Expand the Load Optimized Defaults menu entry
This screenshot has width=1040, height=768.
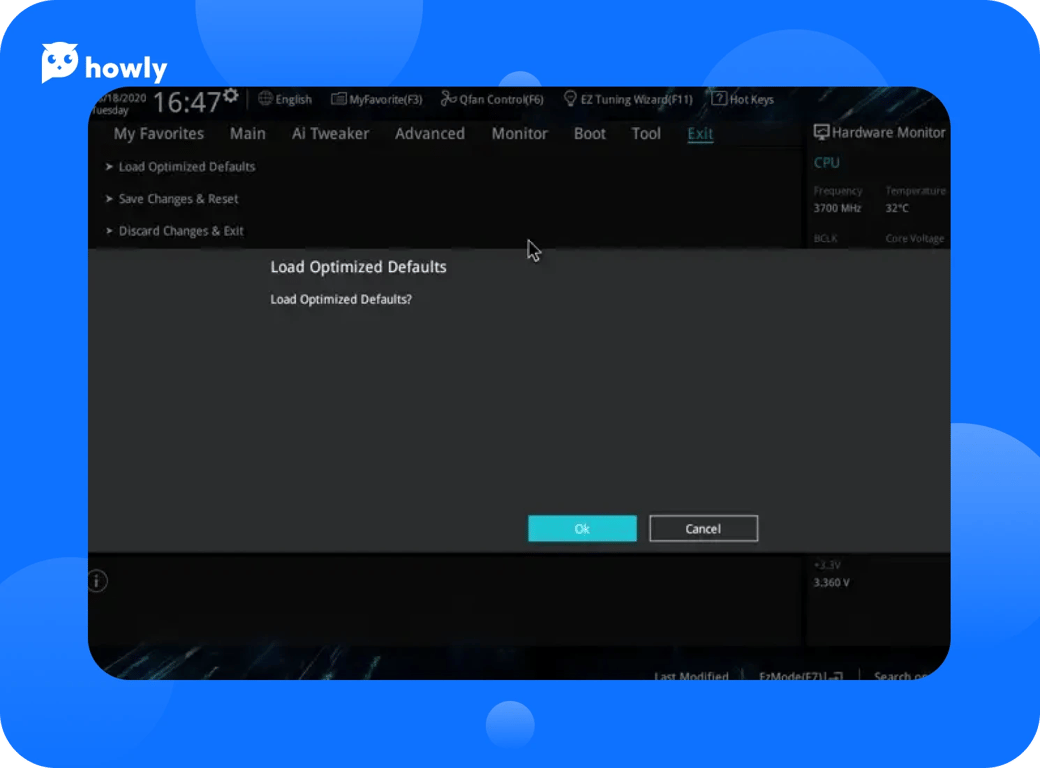point(186,167)
